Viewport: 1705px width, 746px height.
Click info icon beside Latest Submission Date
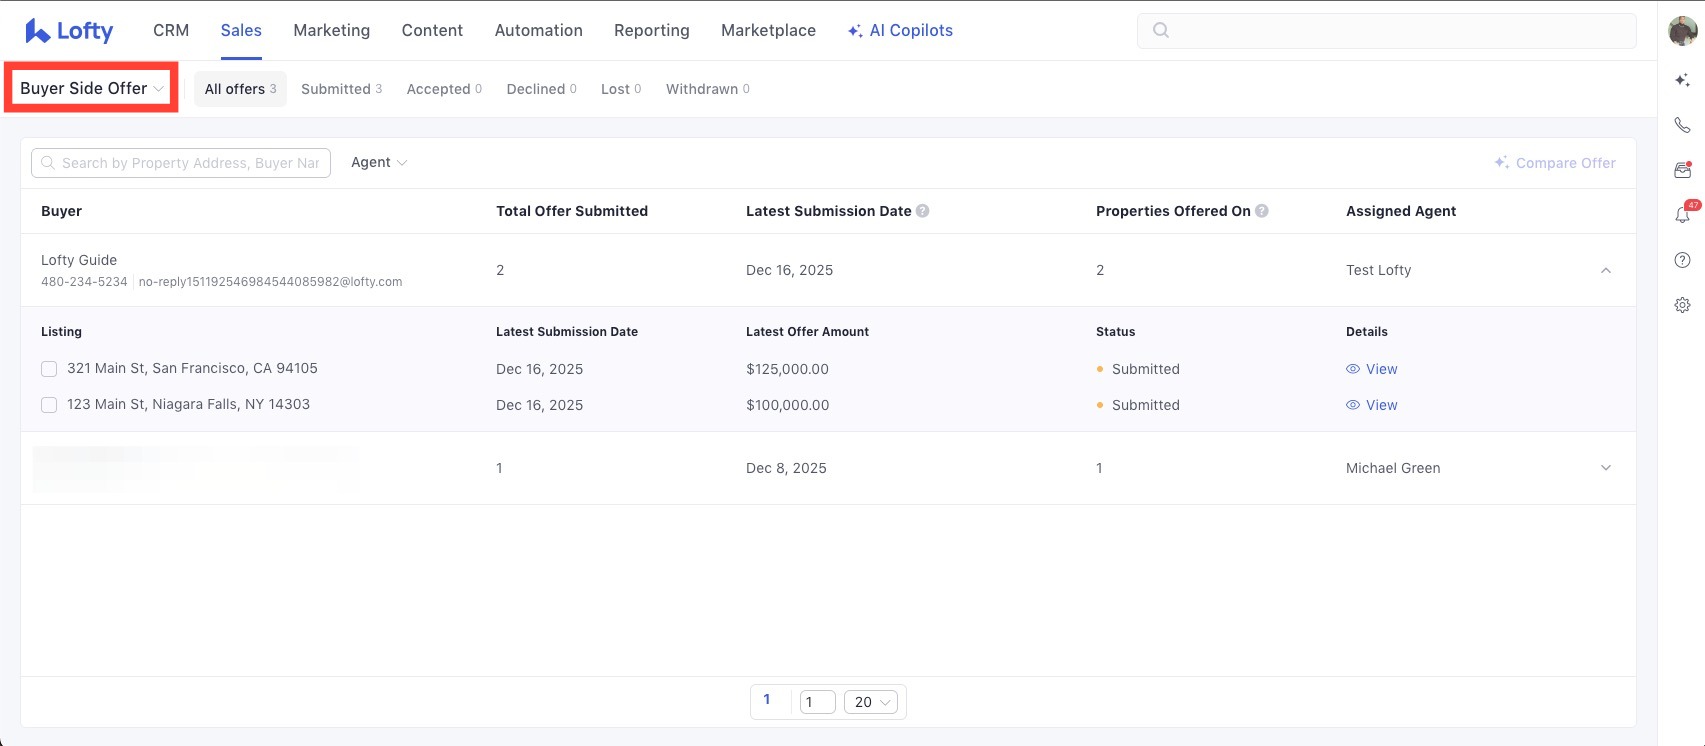pyautogui.click(x=923, y=211)
